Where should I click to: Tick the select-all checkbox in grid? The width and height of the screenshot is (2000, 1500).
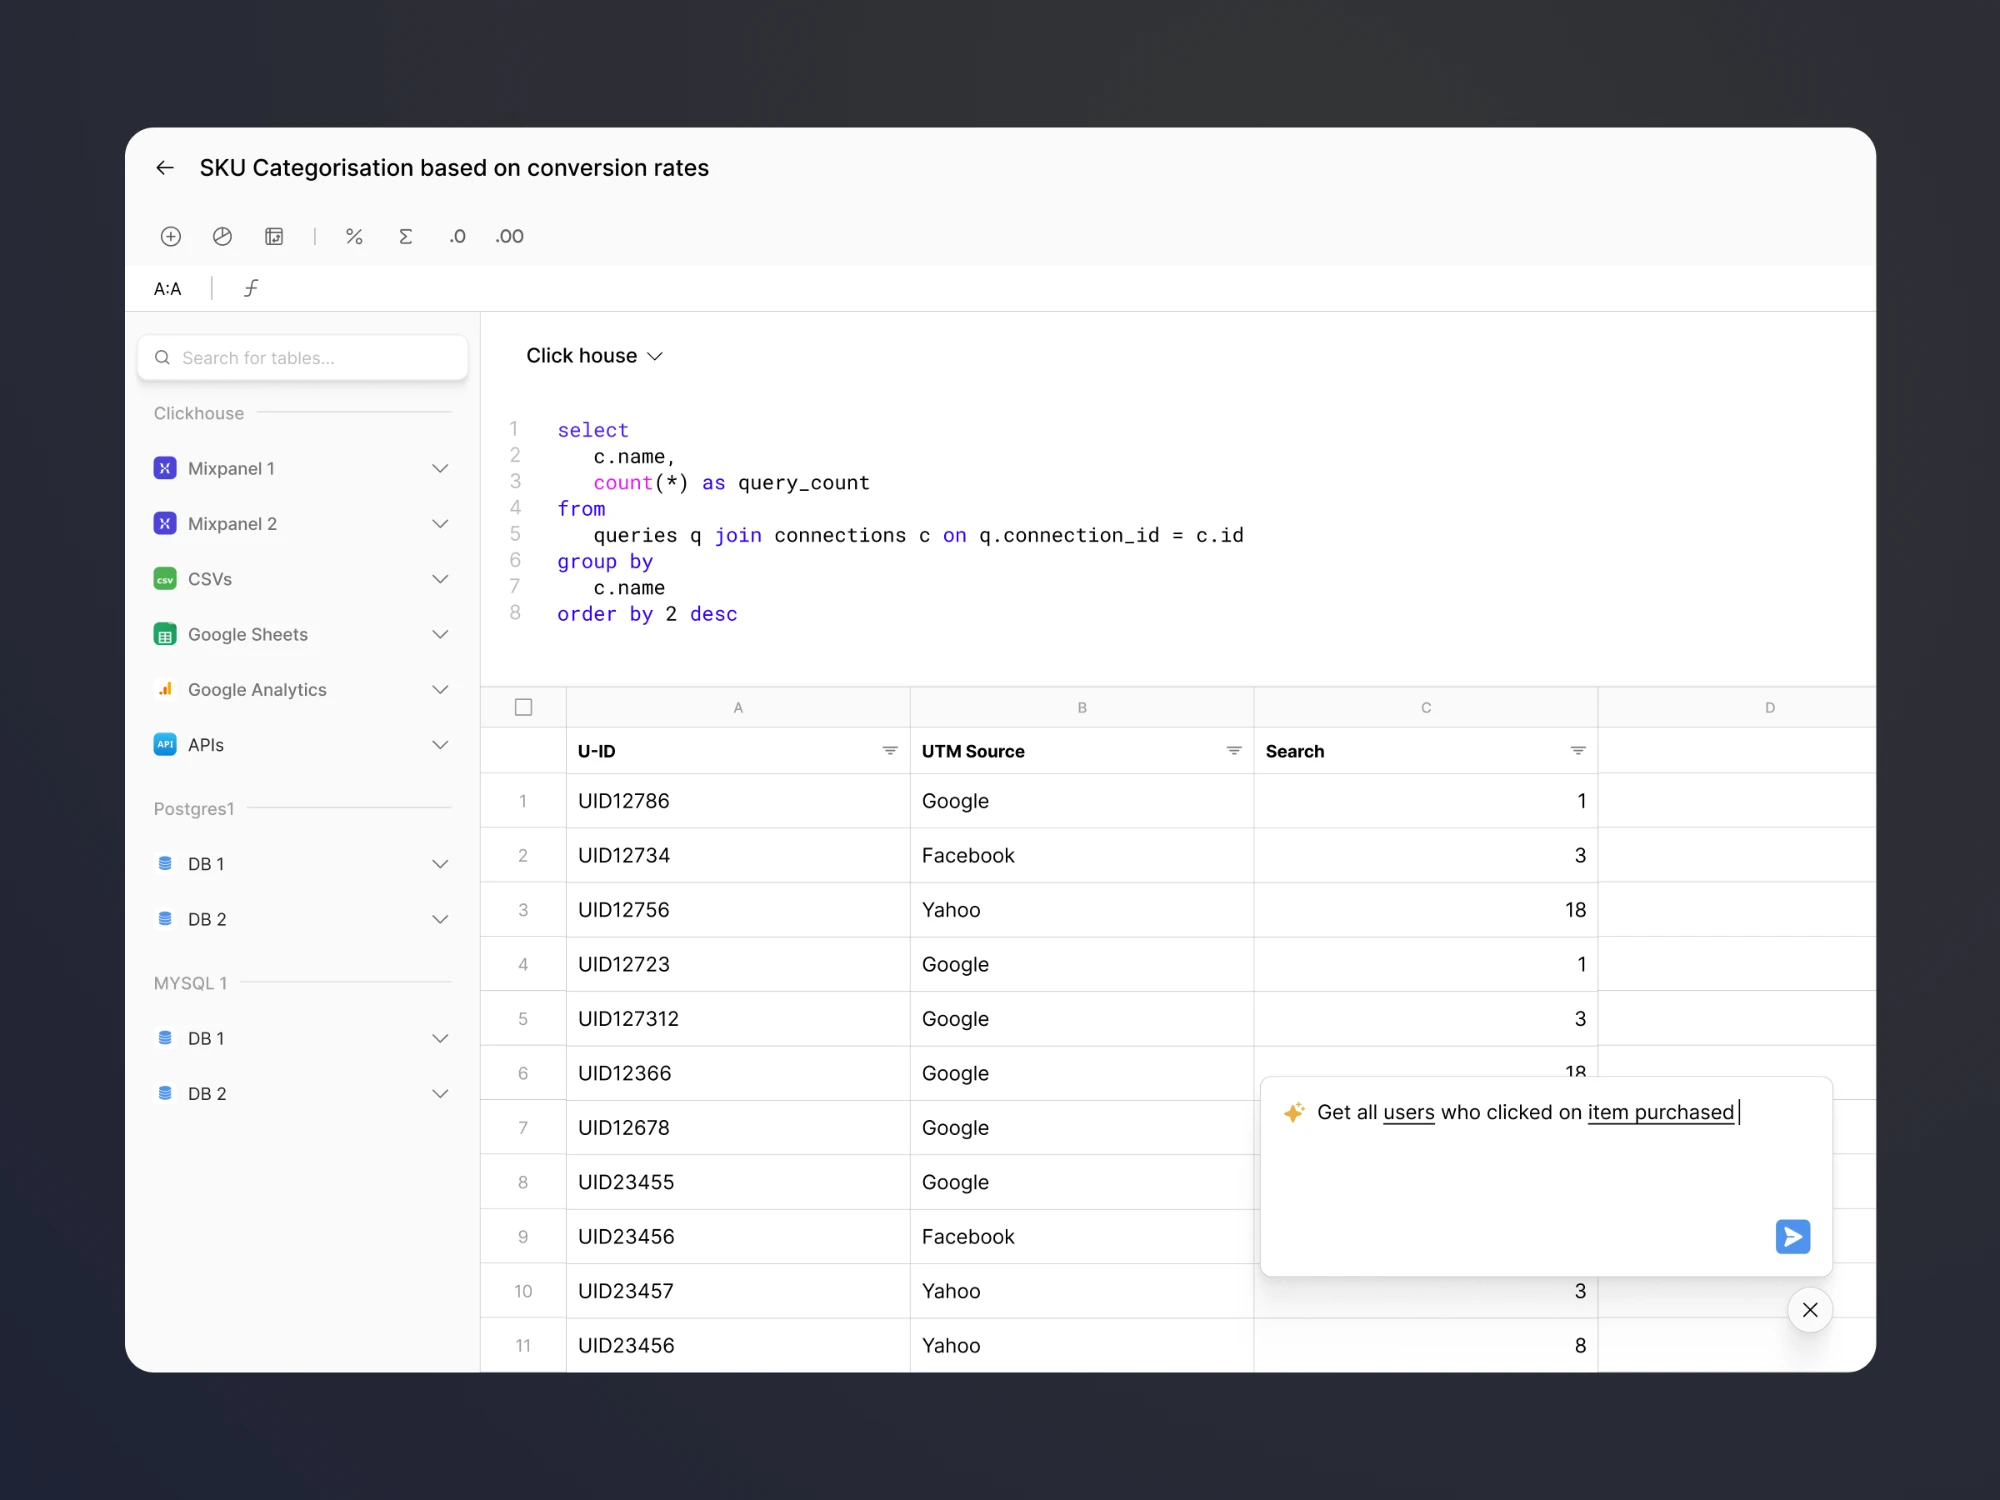[523, 707]
